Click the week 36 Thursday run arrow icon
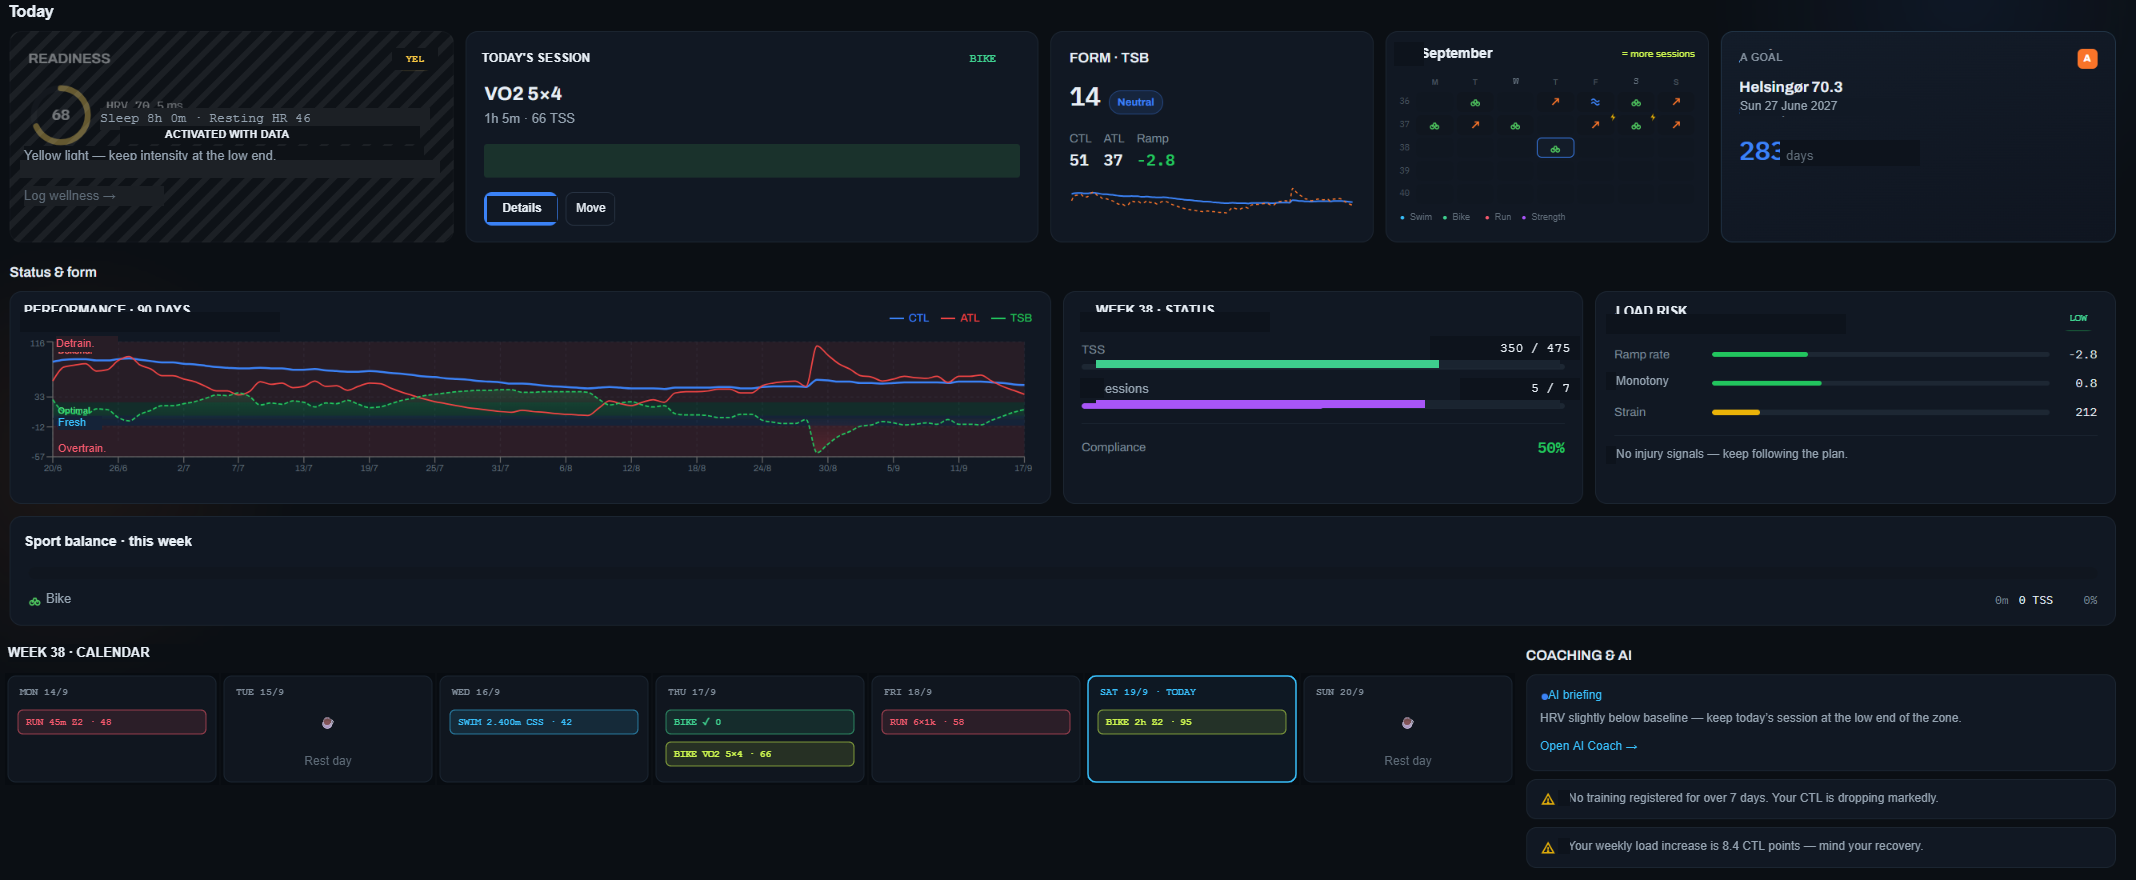 click(x=1555, y=102)
